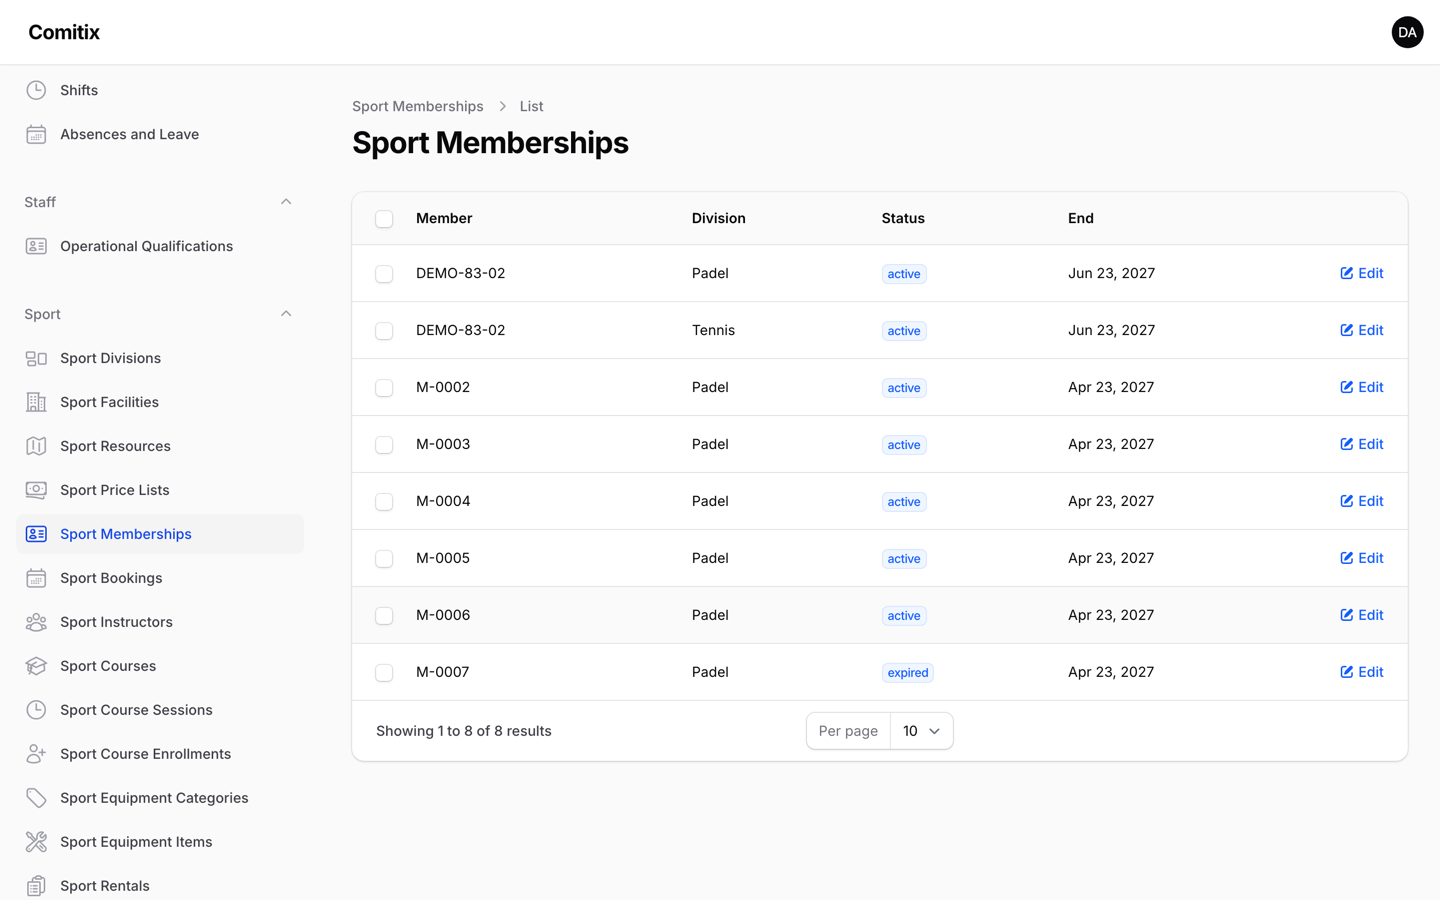Sort table by Member column header

tap(444, 218)
